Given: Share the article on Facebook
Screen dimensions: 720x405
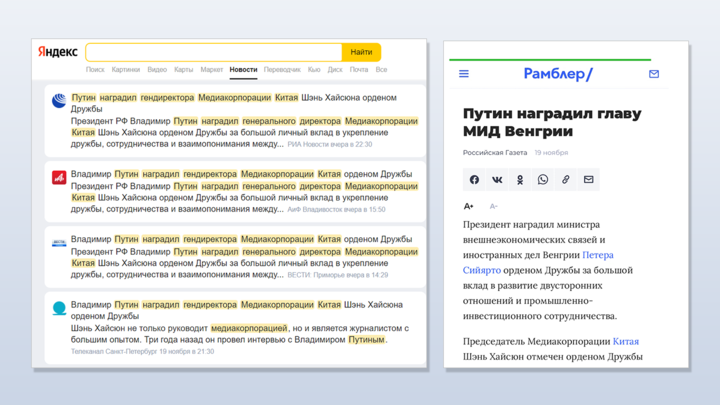Looking at the screenshot, I should point(474,180).
